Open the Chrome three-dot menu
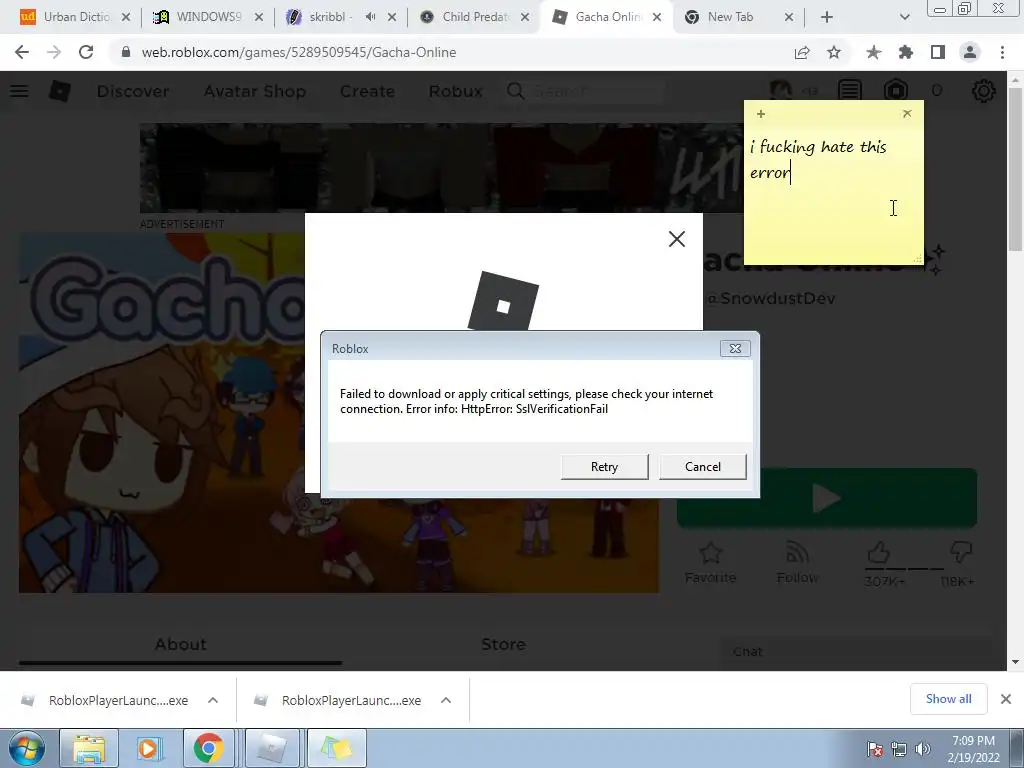This screenshot has height=768, width=1024. coord(1002,52)
